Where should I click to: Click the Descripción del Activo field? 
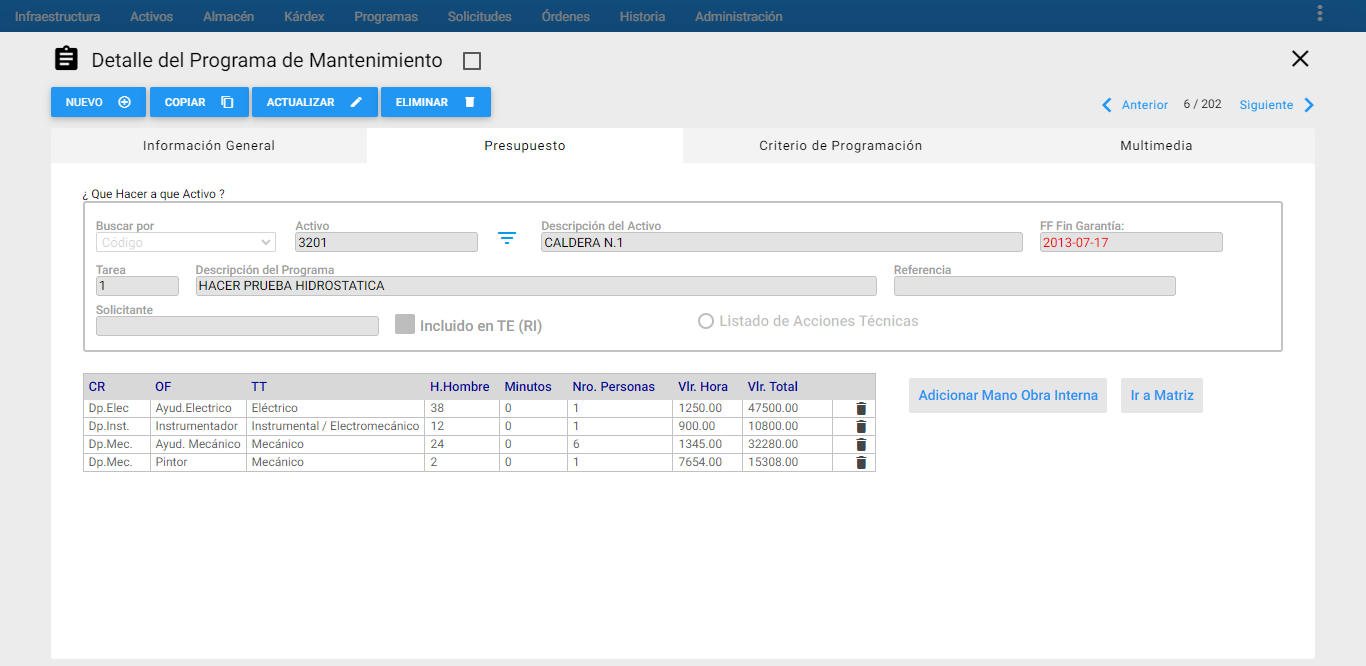pyautogui.click(x=782, y=242)
